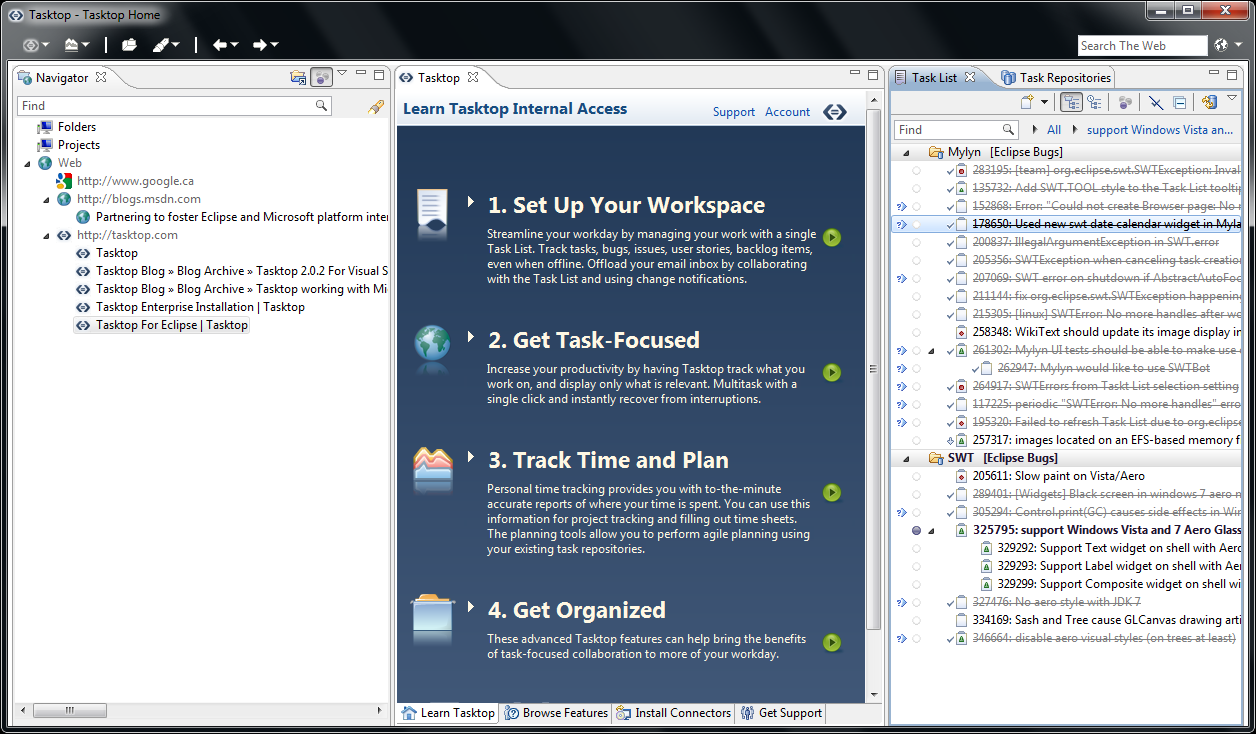Toggle the Categorized presentation in Task List
Image resolution: width=1256 pixels, height=734 pixels.
pos(1071,102)
